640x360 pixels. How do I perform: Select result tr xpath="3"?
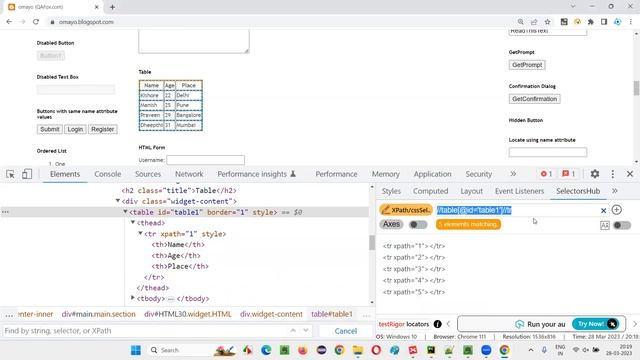pos(414,269)
